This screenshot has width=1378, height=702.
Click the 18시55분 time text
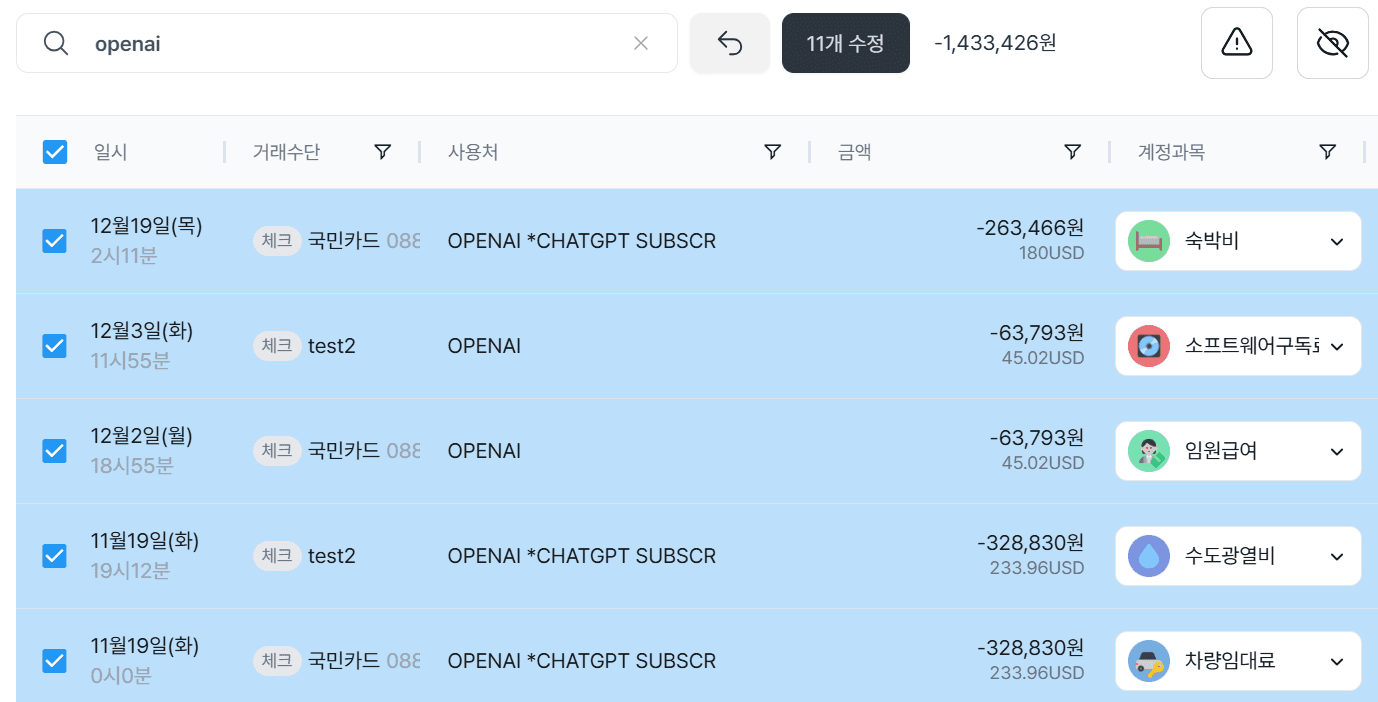pyautogui.click(x=132, y=466)
